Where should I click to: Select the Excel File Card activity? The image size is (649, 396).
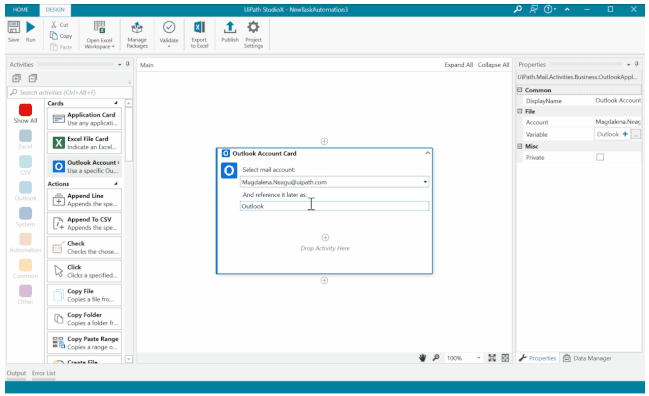coord(84,143)
